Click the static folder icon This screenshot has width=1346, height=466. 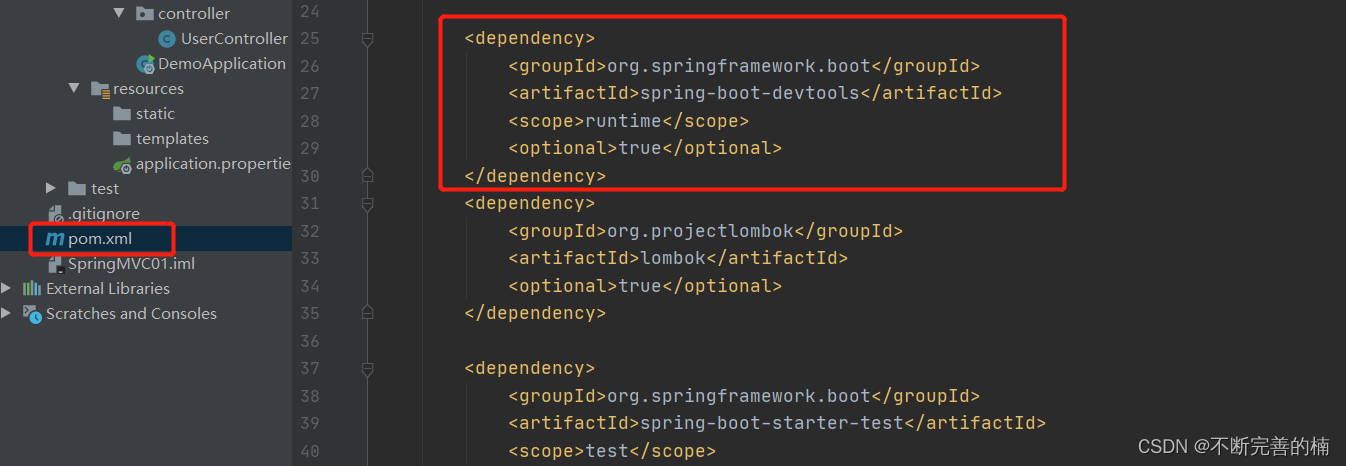coord(122,114)
